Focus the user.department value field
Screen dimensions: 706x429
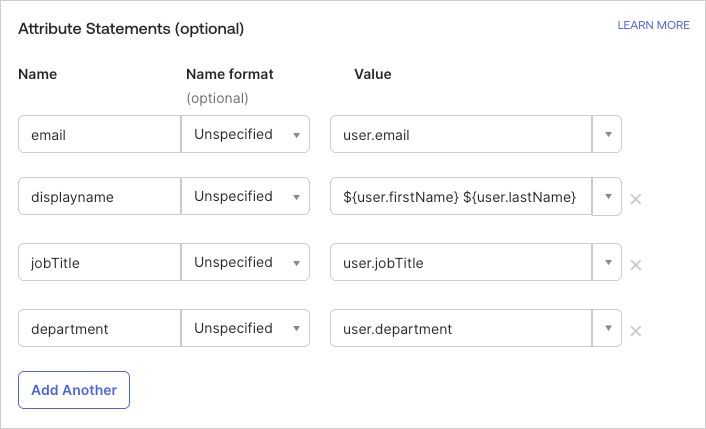[x=461, y=329]
